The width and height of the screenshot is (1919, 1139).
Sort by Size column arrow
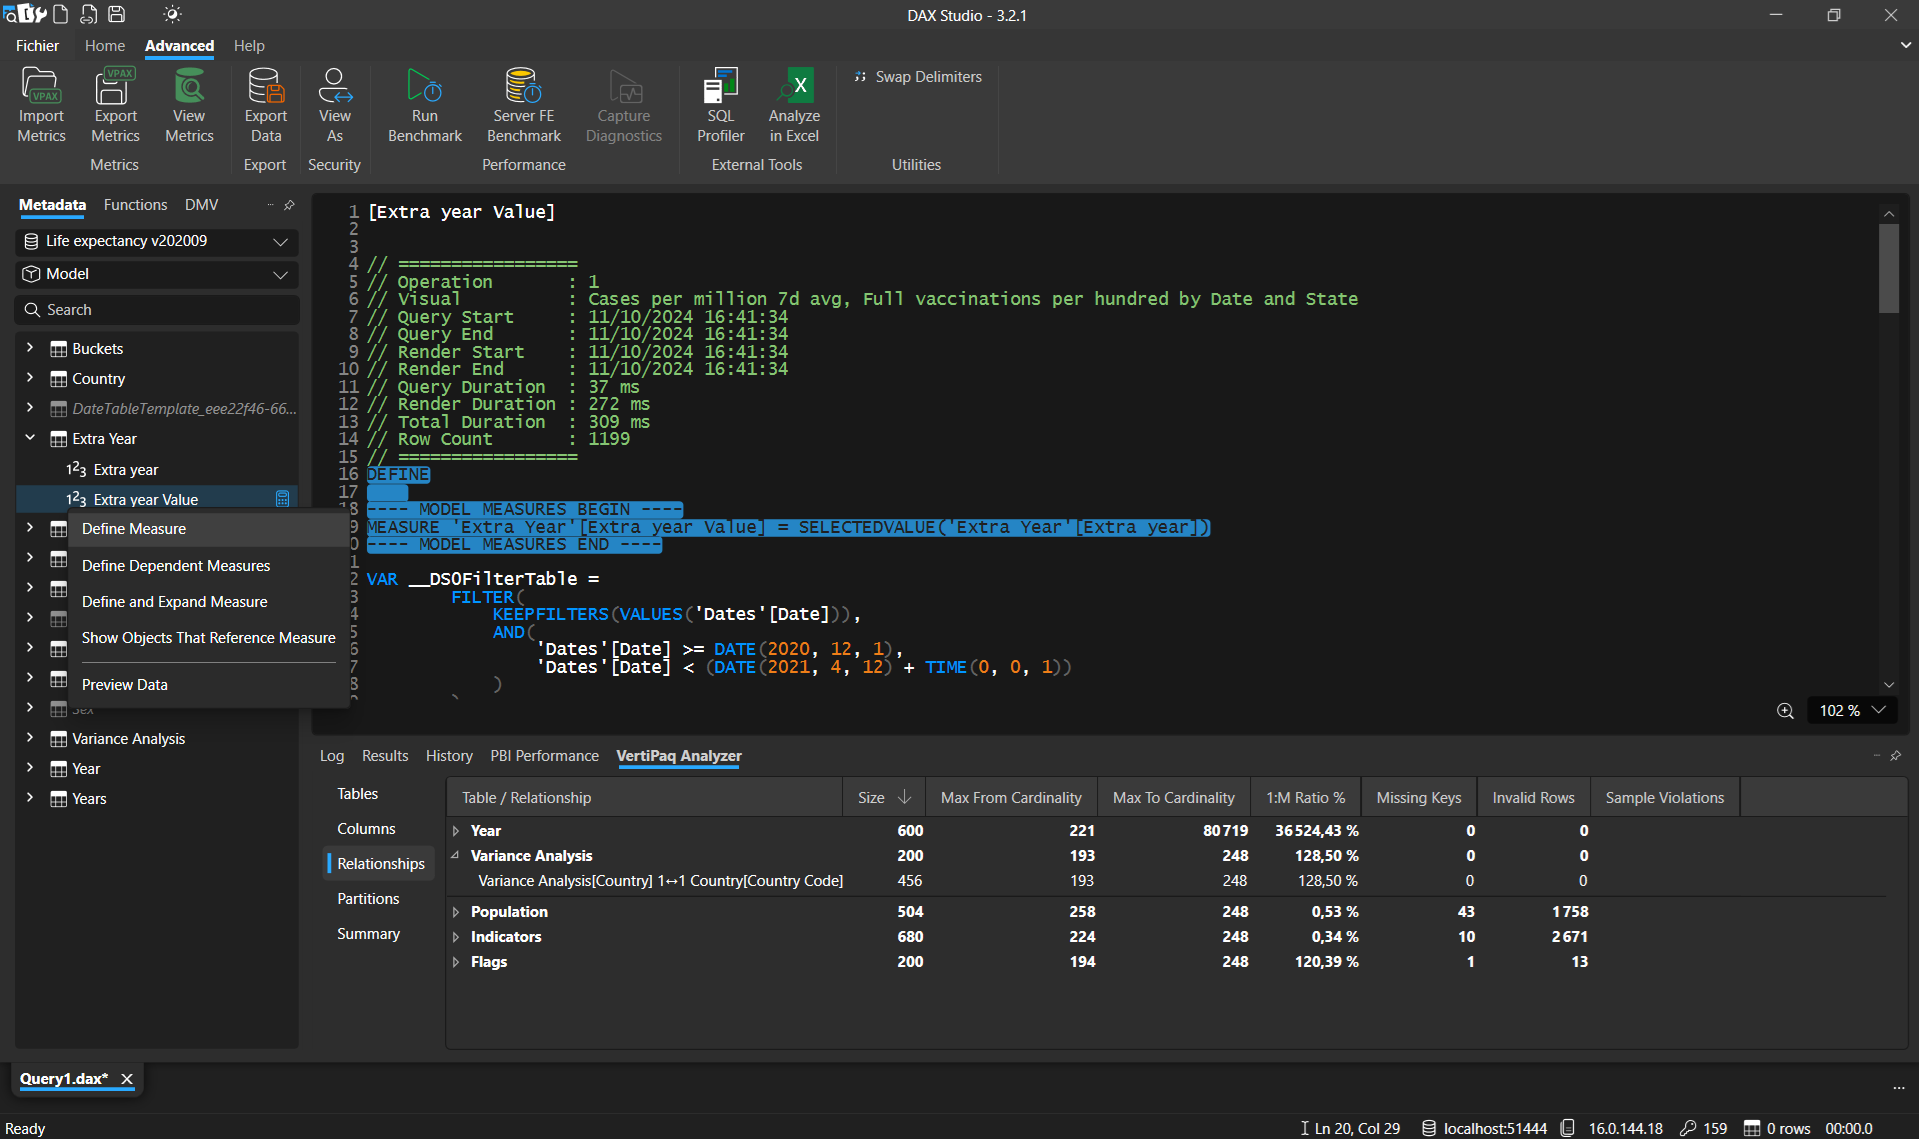point(904,797)
